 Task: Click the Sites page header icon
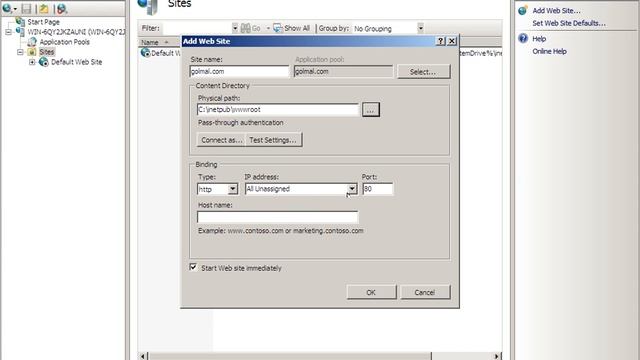[x=148, y=7]
